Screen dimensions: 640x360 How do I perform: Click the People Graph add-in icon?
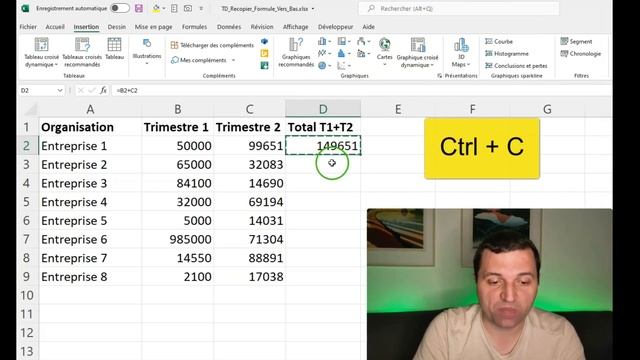(264, 65)
